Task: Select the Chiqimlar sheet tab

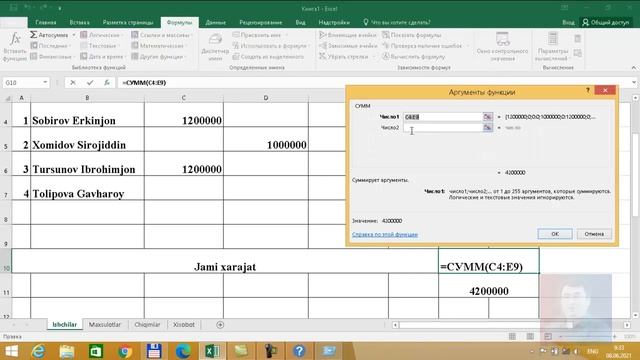Action: tap(147, 324)
